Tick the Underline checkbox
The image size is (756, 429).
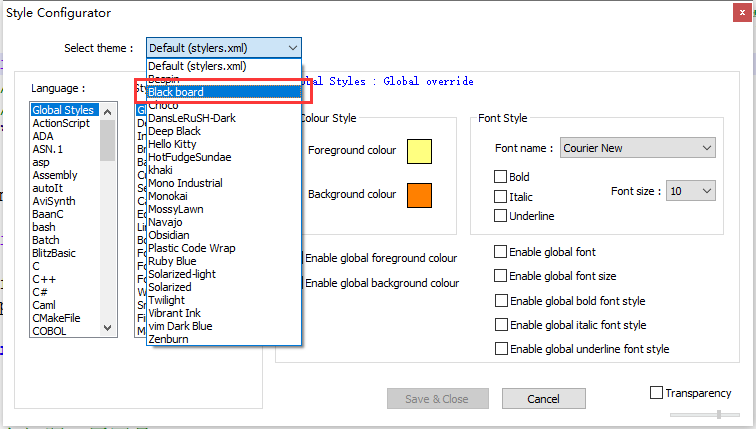pos(500,215)
